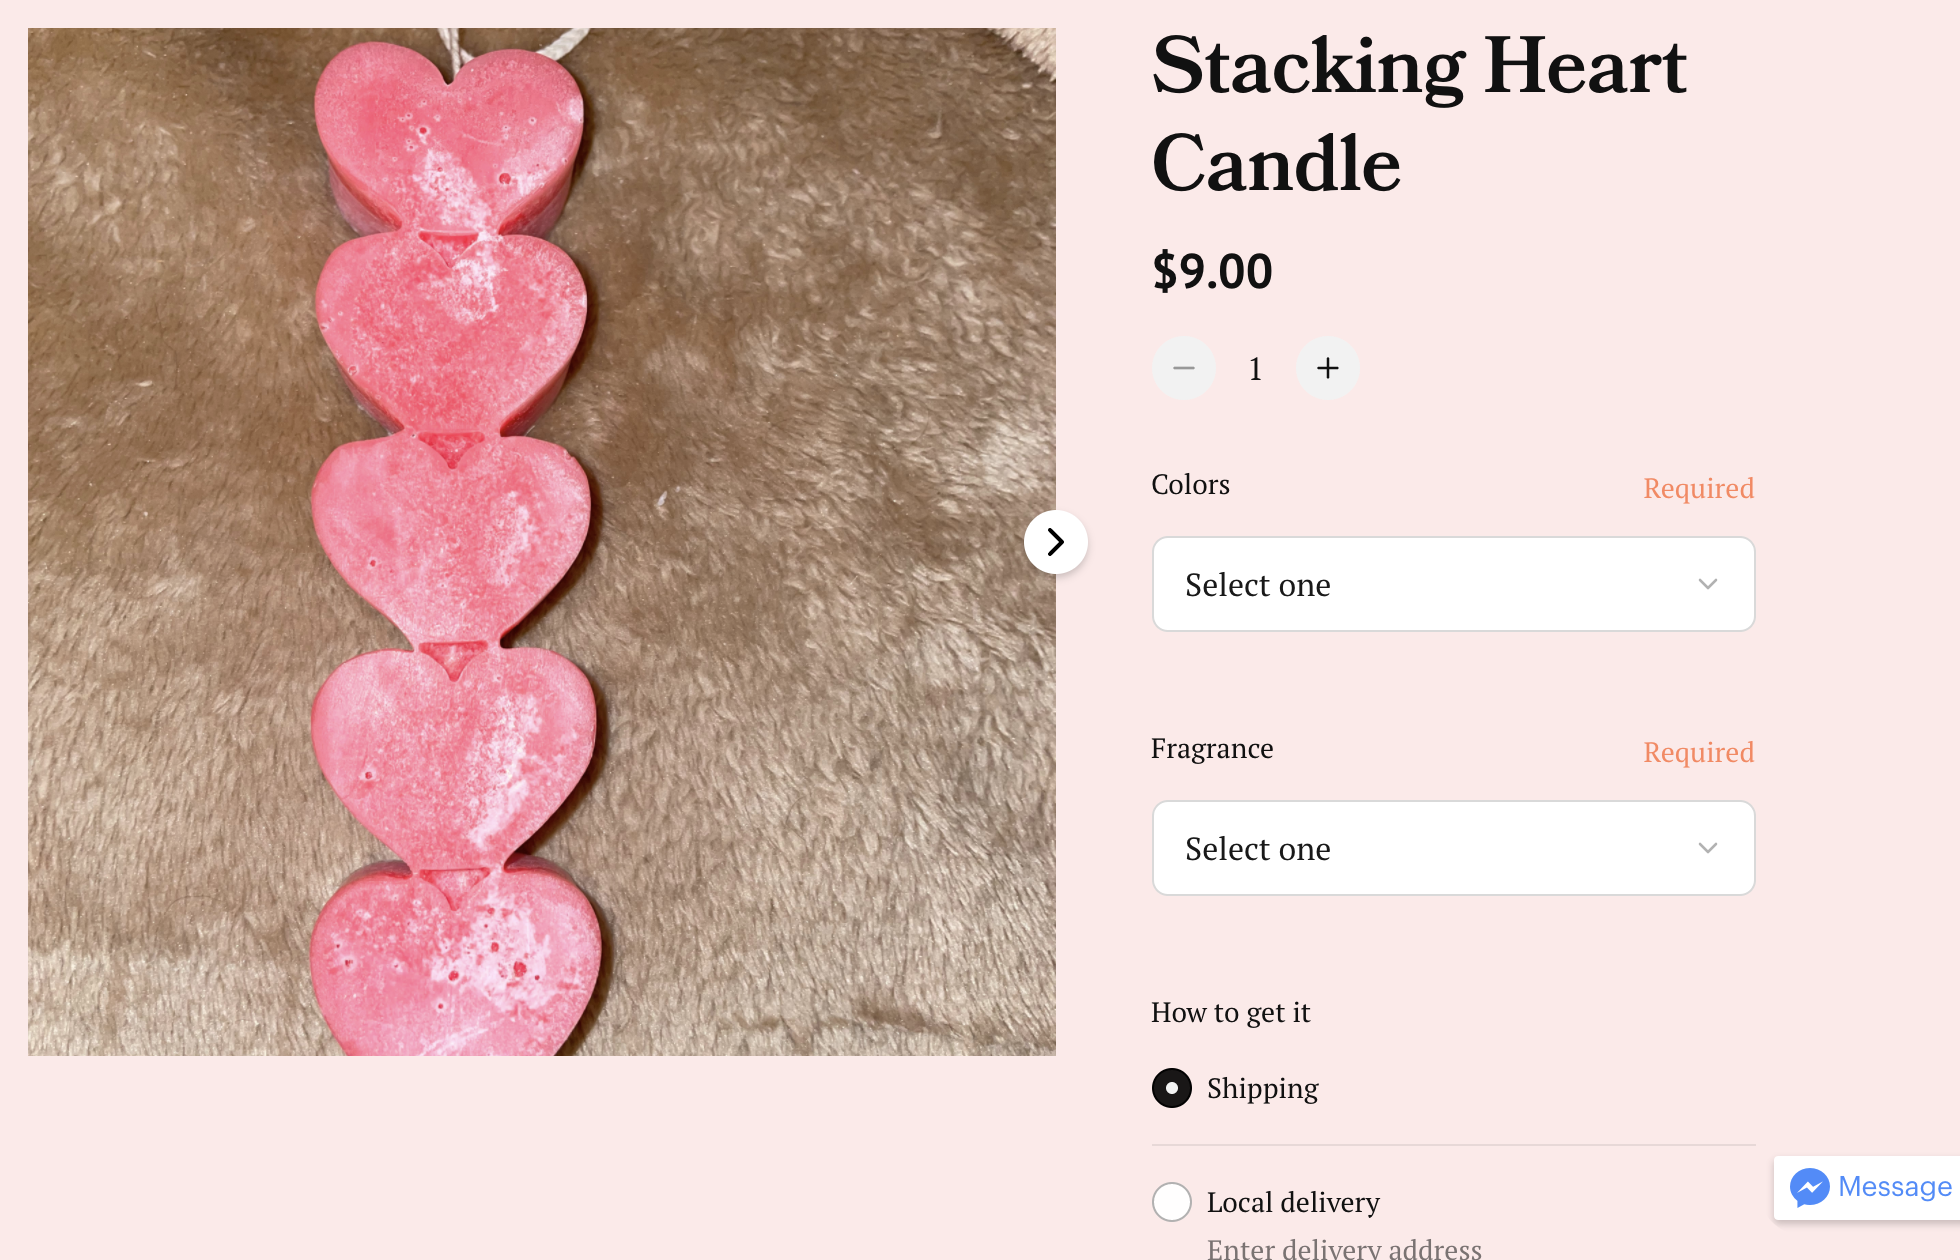The height and width of the screenshot is (1260, 1960).
Task: Increase quantity with the plus button
Action: [x=1327, y=369]
